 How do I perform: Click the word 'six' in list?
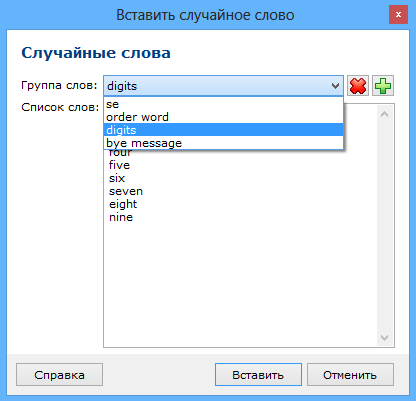click(x=117, y=178)
